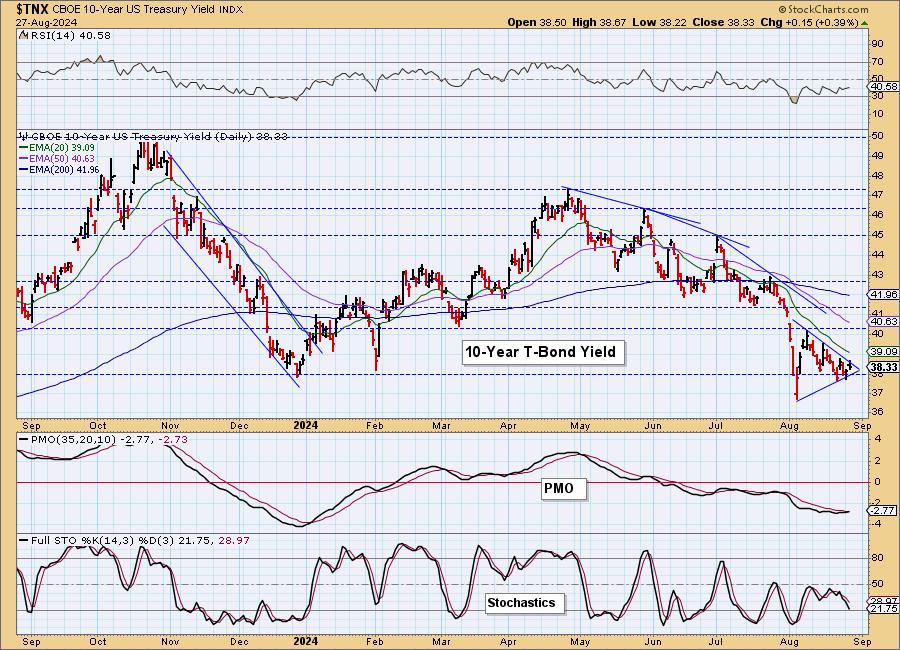The height and width of the screenshot is (650, 900).
Task: Click the 50 level label on price axis
Action: pos(878,136)
